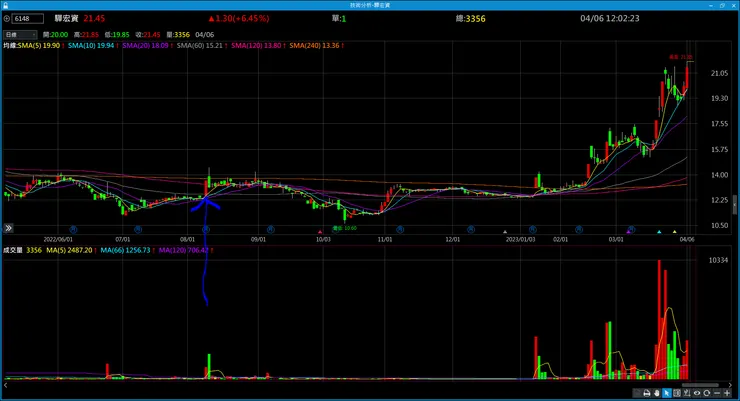Zoom out with the minus icon
Image resolution: width=740 pixels, height=401 pixels.
(717, 393)
